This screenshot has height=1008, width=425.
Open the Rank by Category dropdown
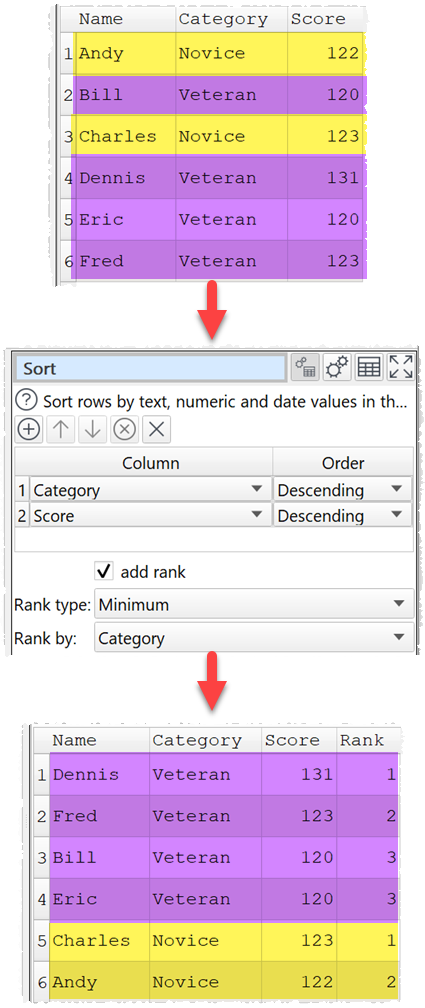coord(254,638)
